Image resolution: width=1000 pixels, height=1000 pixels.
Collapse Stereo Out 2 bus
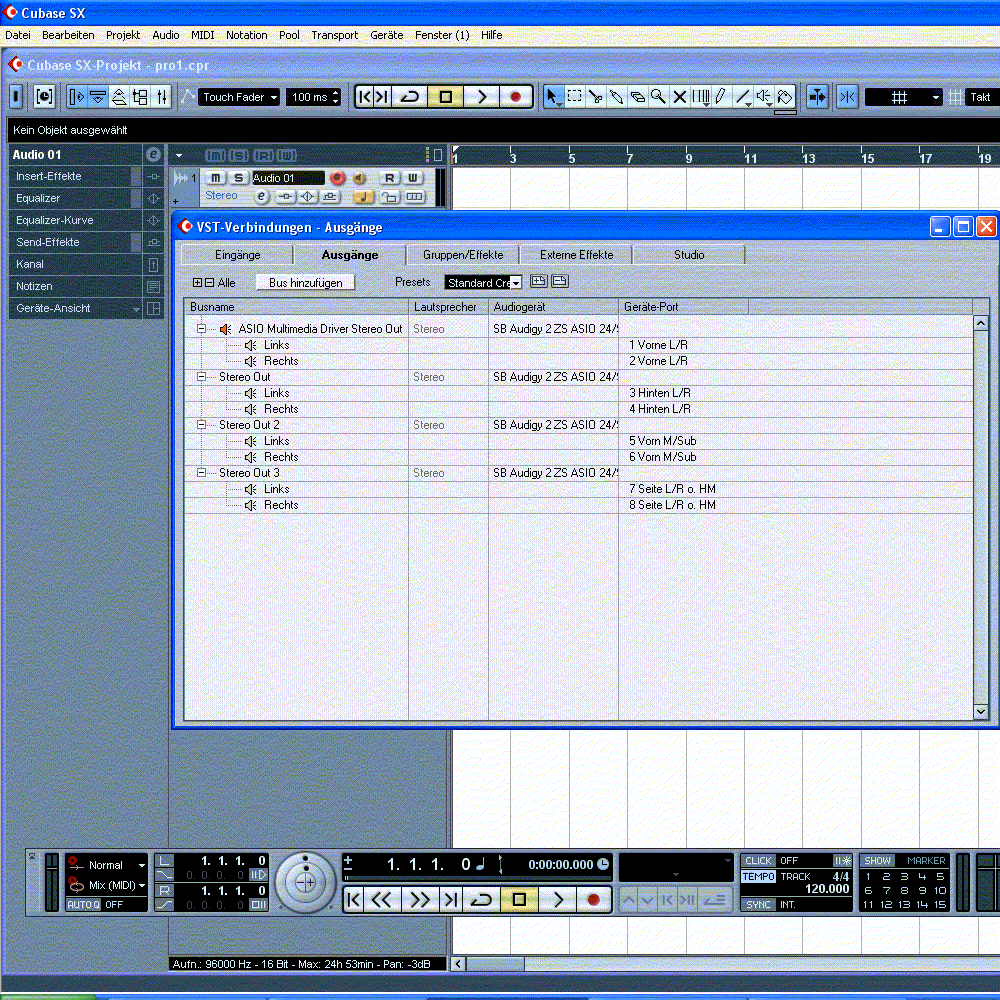[202, 425]
